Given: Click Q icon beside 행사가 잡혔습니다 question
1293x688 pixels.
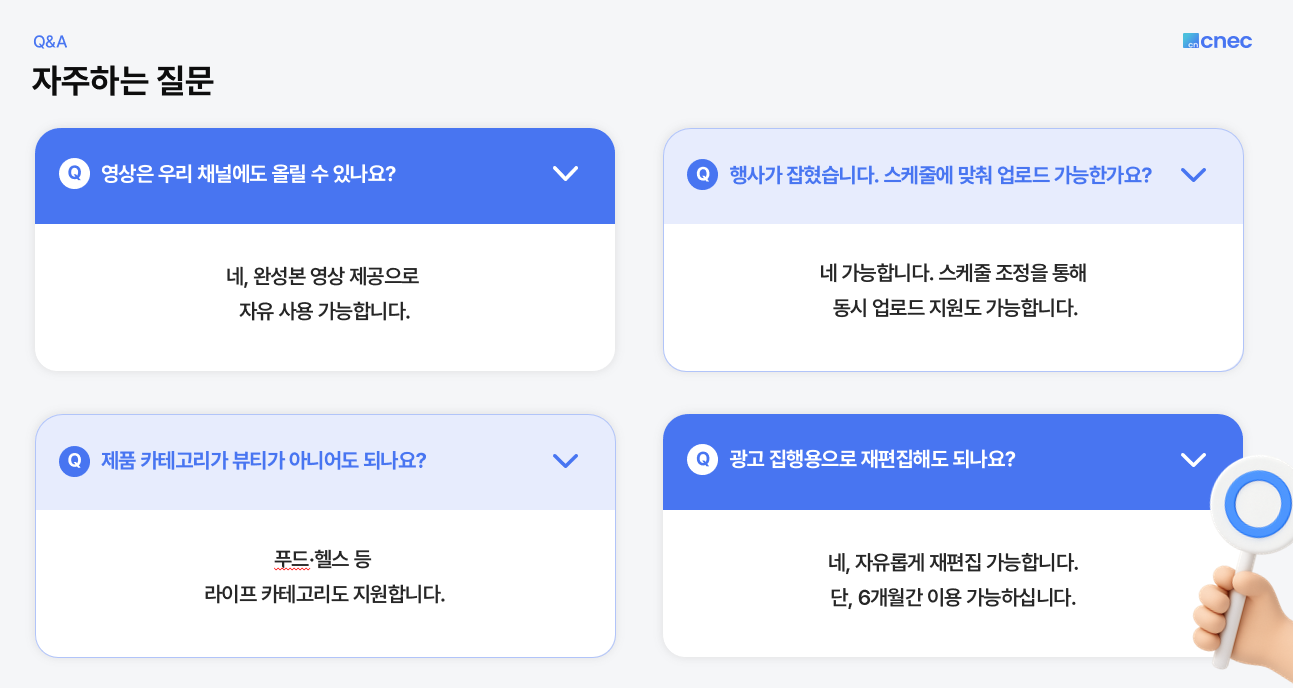Looking at the screenshot, I should [703, 174].
